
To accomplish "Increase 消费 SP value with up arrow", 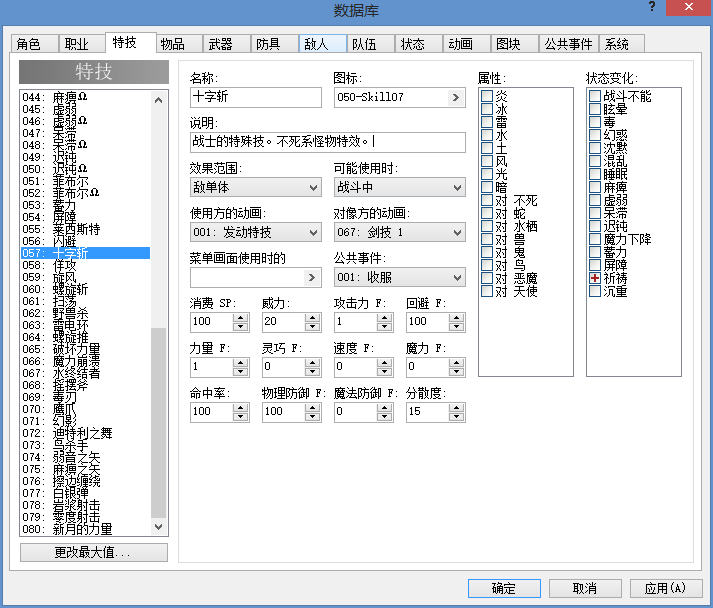I will pos(241,317).
